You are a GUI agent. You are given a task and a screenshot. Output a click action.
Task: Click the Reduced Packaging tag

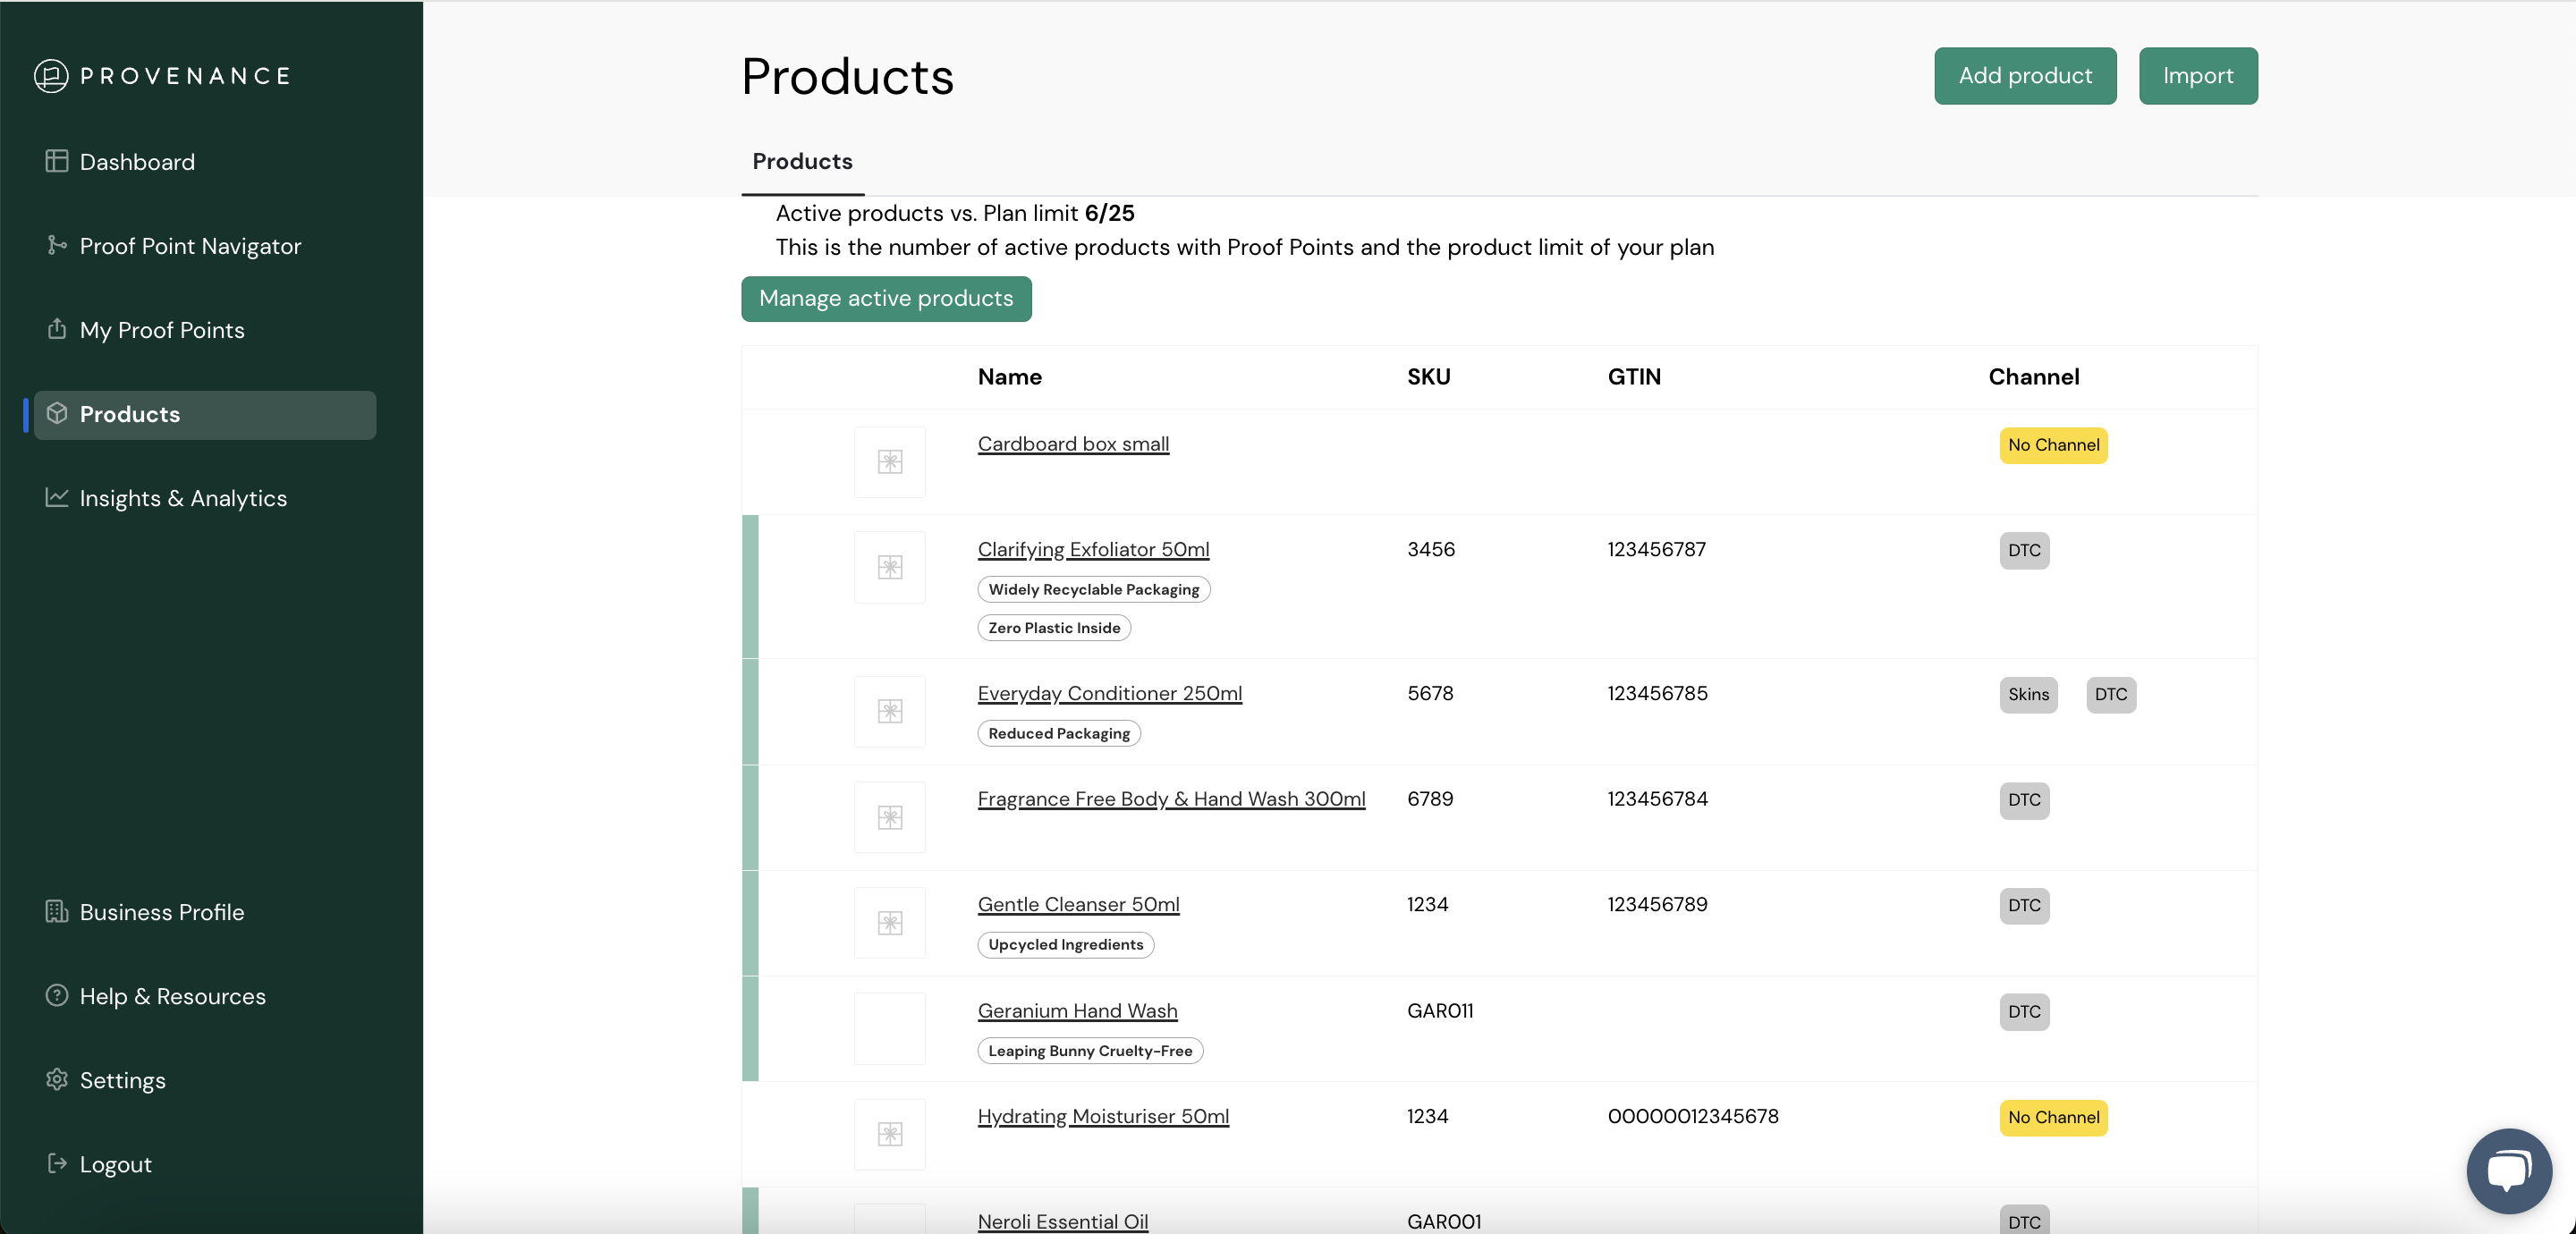[1059, 734]
